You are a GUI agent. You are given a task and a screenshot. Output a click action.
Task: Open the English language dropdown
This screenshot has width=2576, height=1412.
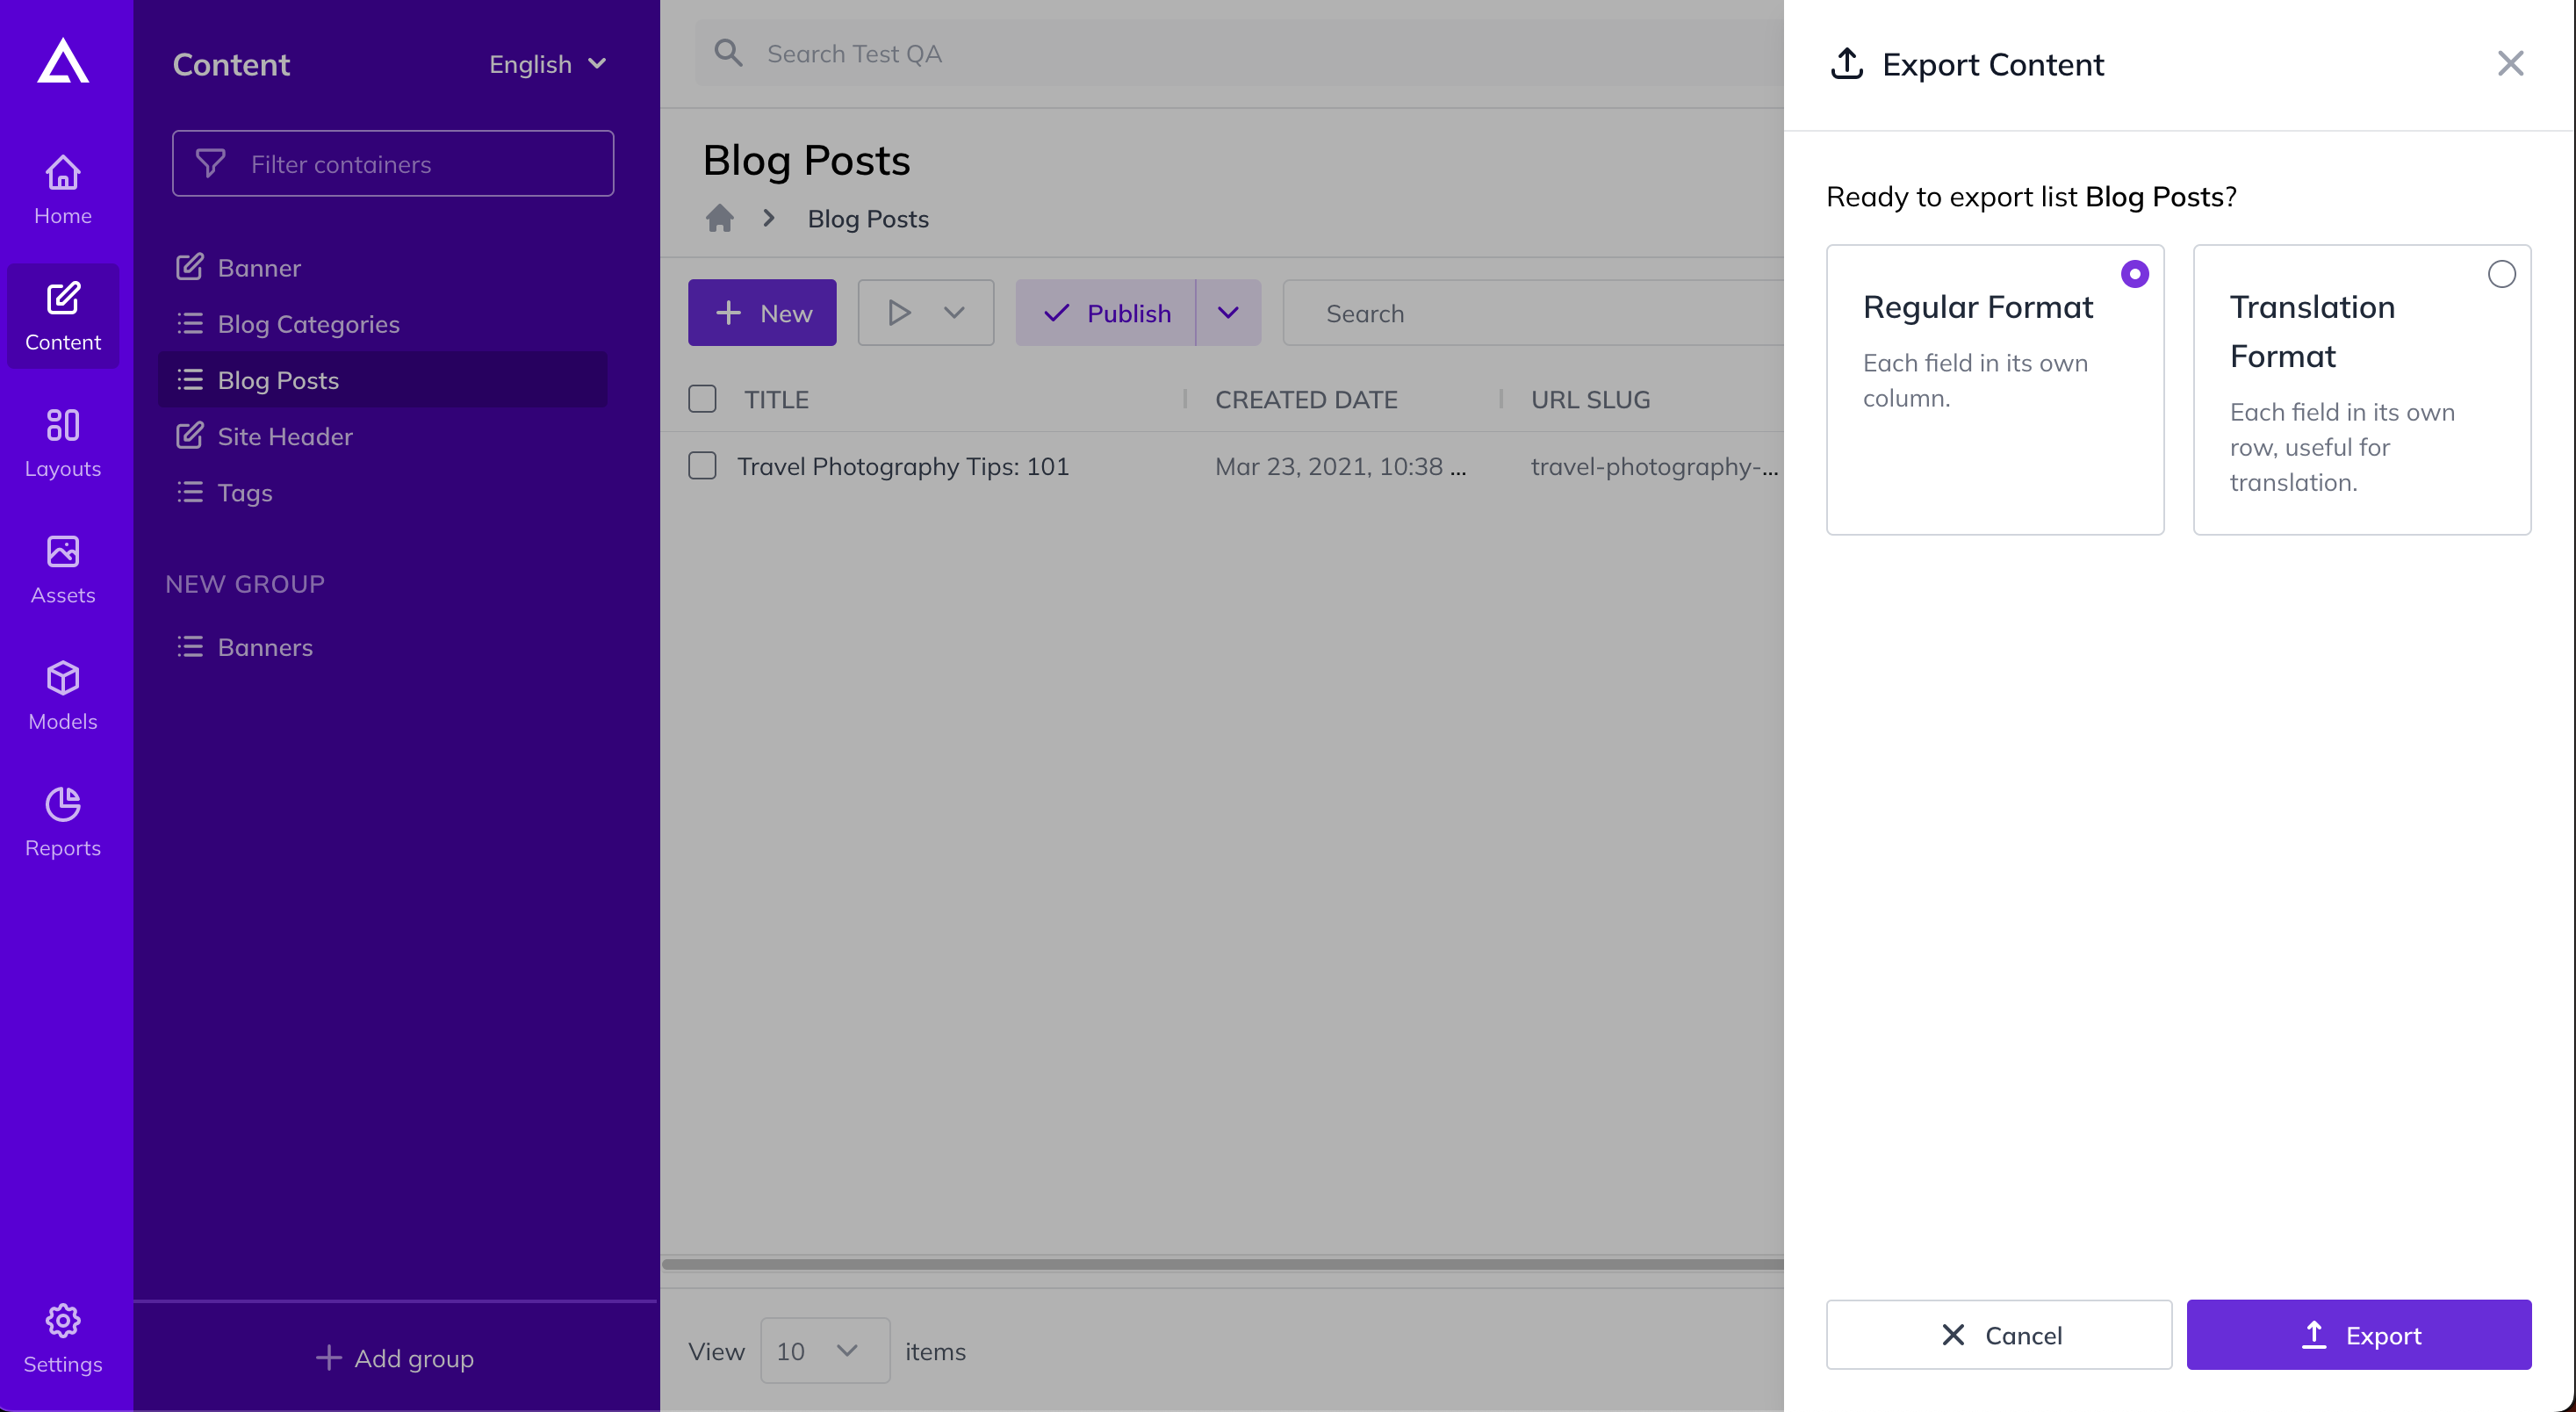(x=547, y=64)
